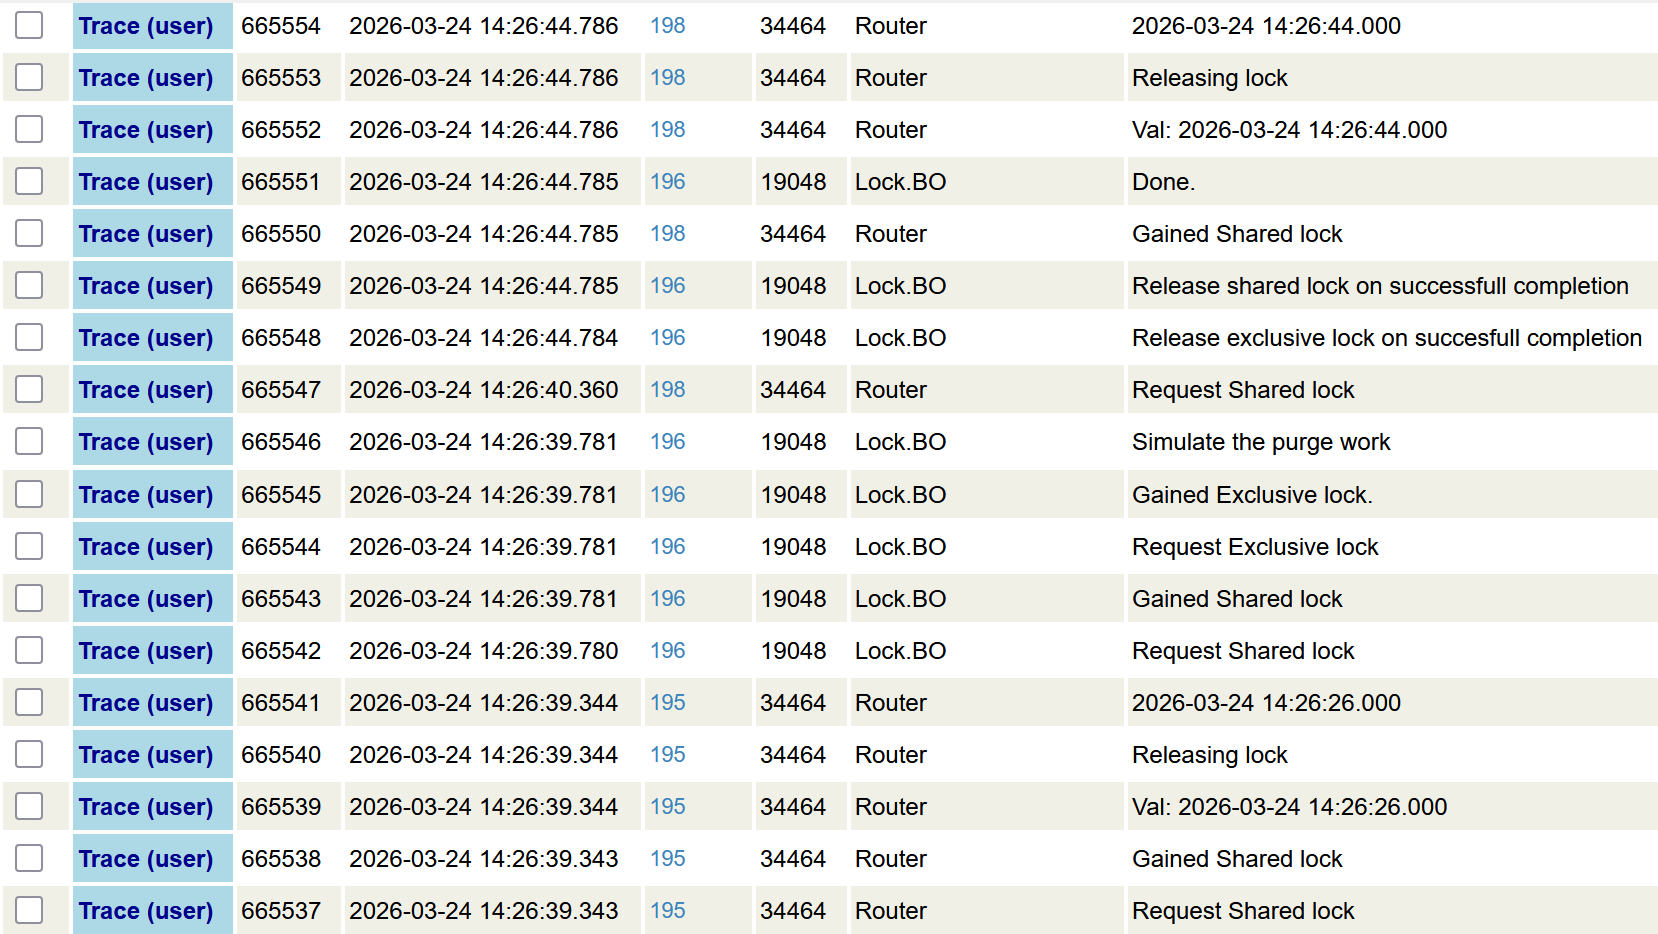Image resolution: width=1658 pixels, height=934 pixels.
Task: Open the Trace (user) link for 665553
Action: tap(146, 78)
